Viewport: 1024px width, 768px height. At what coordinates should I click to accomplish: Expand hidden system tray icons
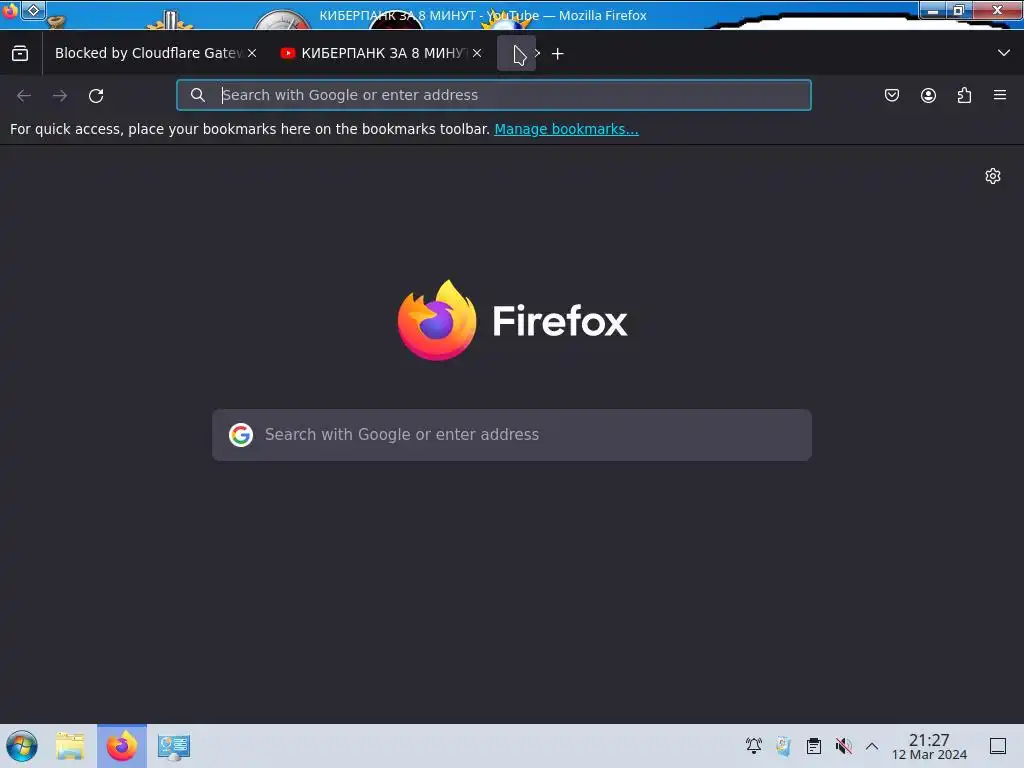click(x=872, y=746)
